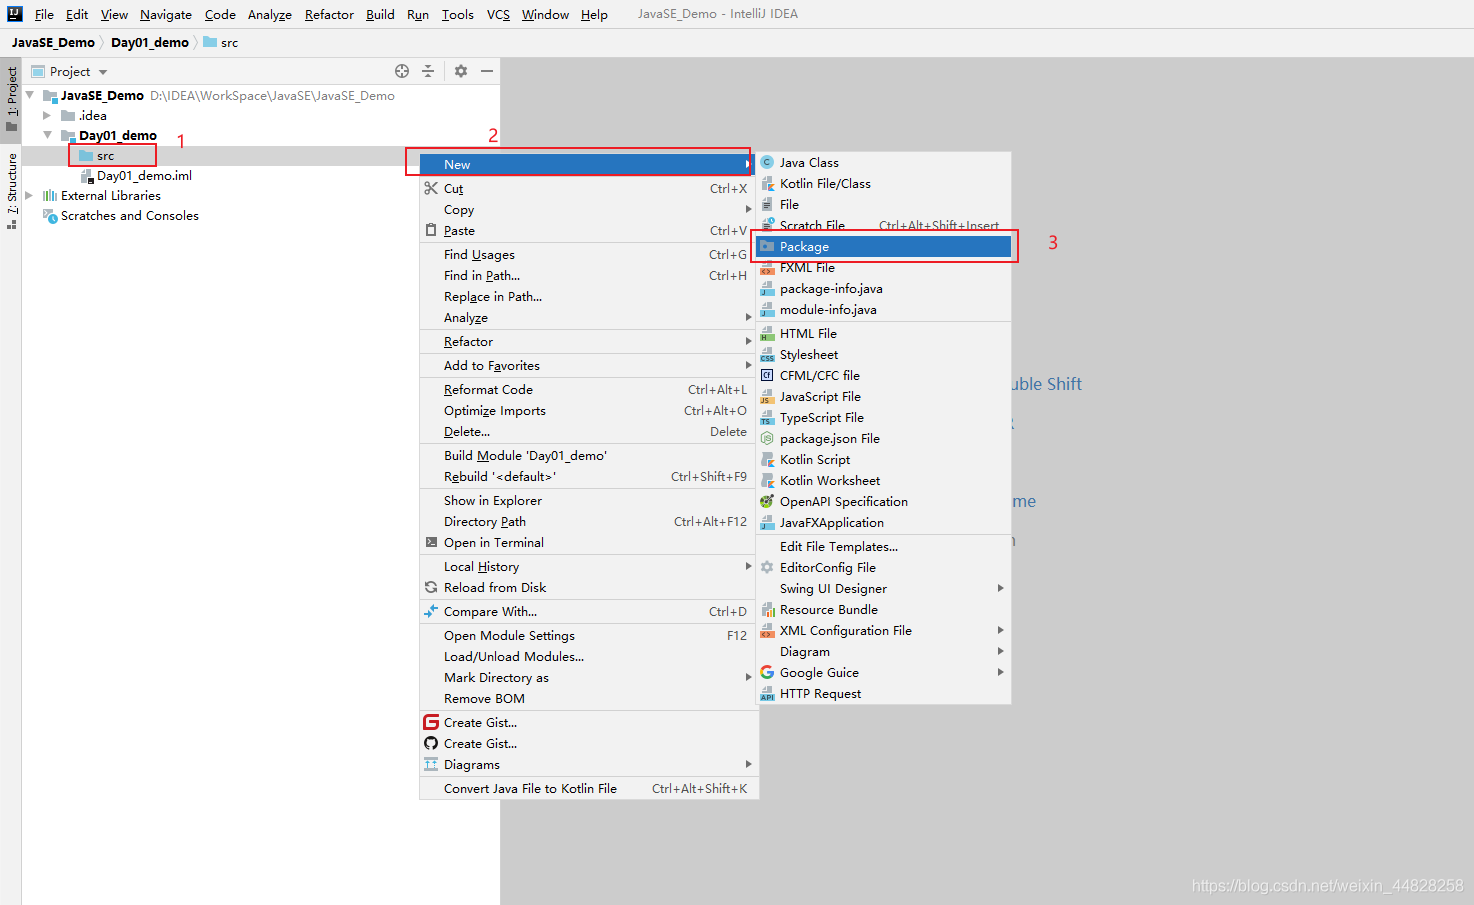Click the Reload from Disk icon
Image resolution: width=1474 pixels, height=905 pixels.
(431, 587)
